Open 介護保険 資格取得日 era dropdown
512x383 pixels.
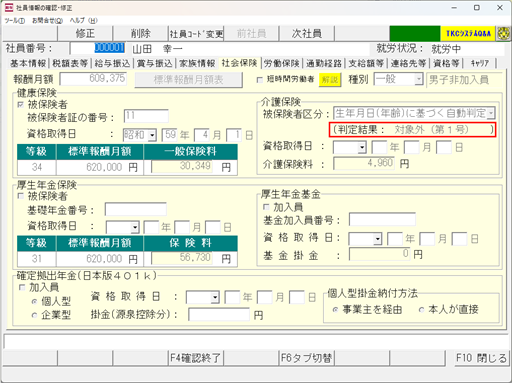pos(362,147)
